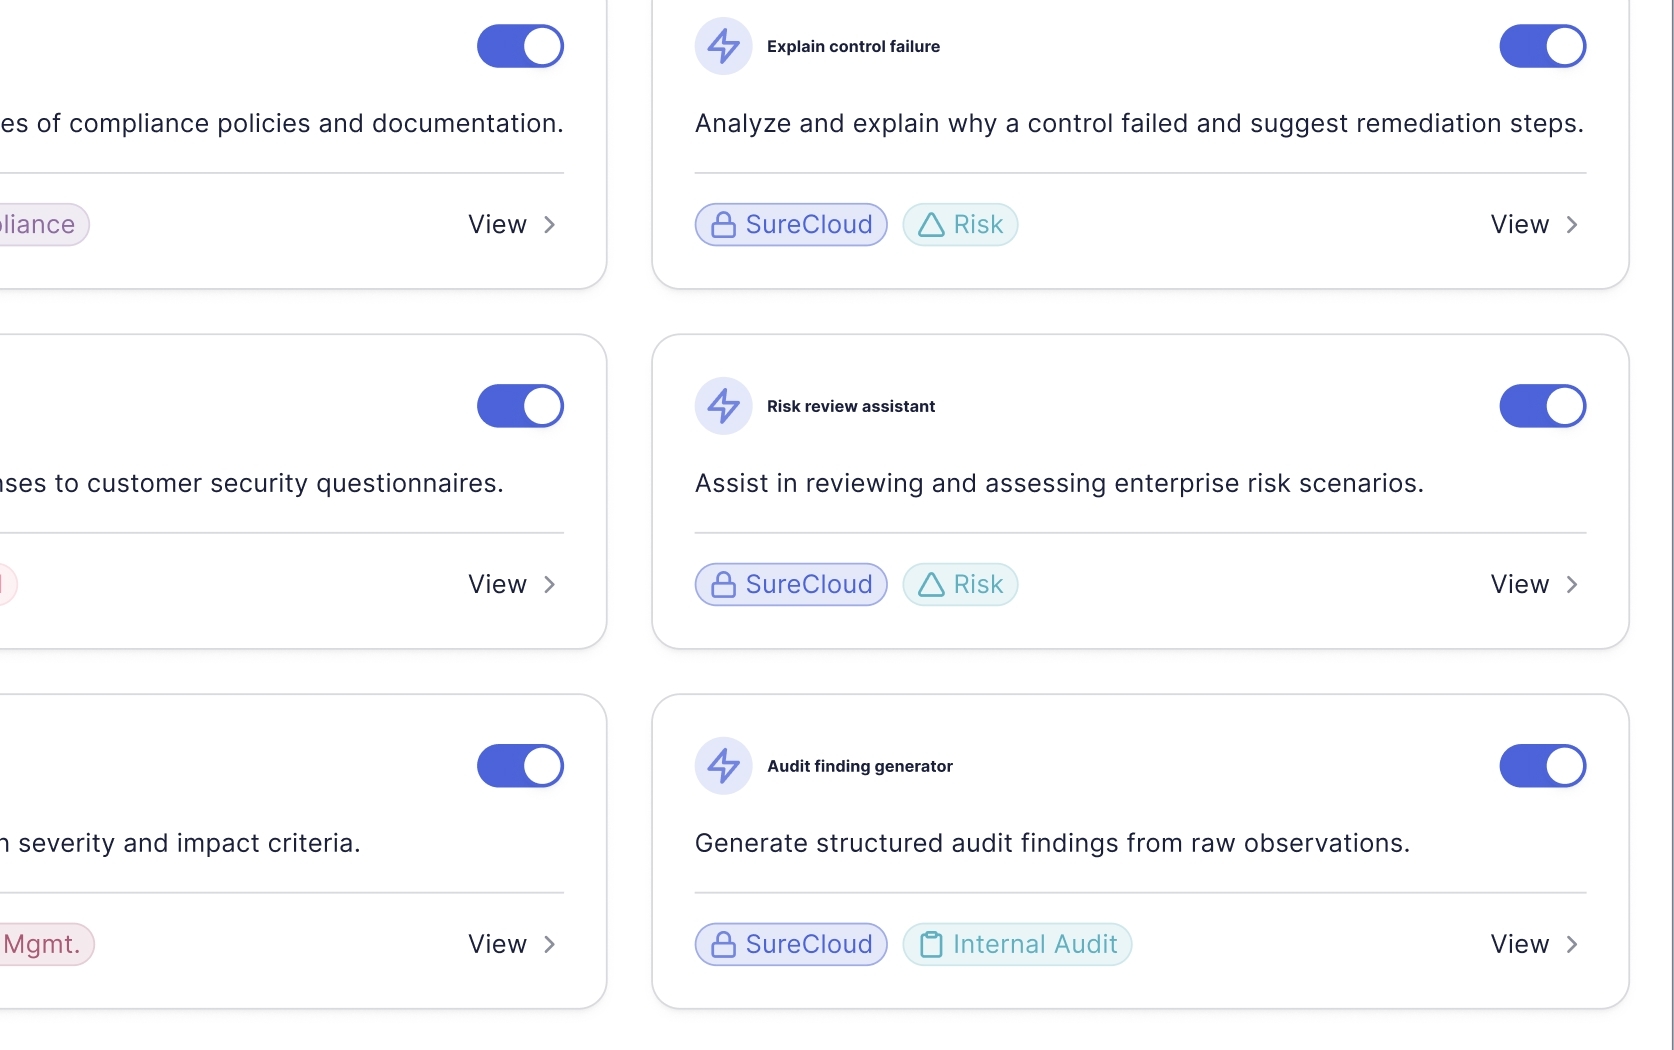
Task: Switch off the Audit finding generator toggle
Action: coord(1542,766)
